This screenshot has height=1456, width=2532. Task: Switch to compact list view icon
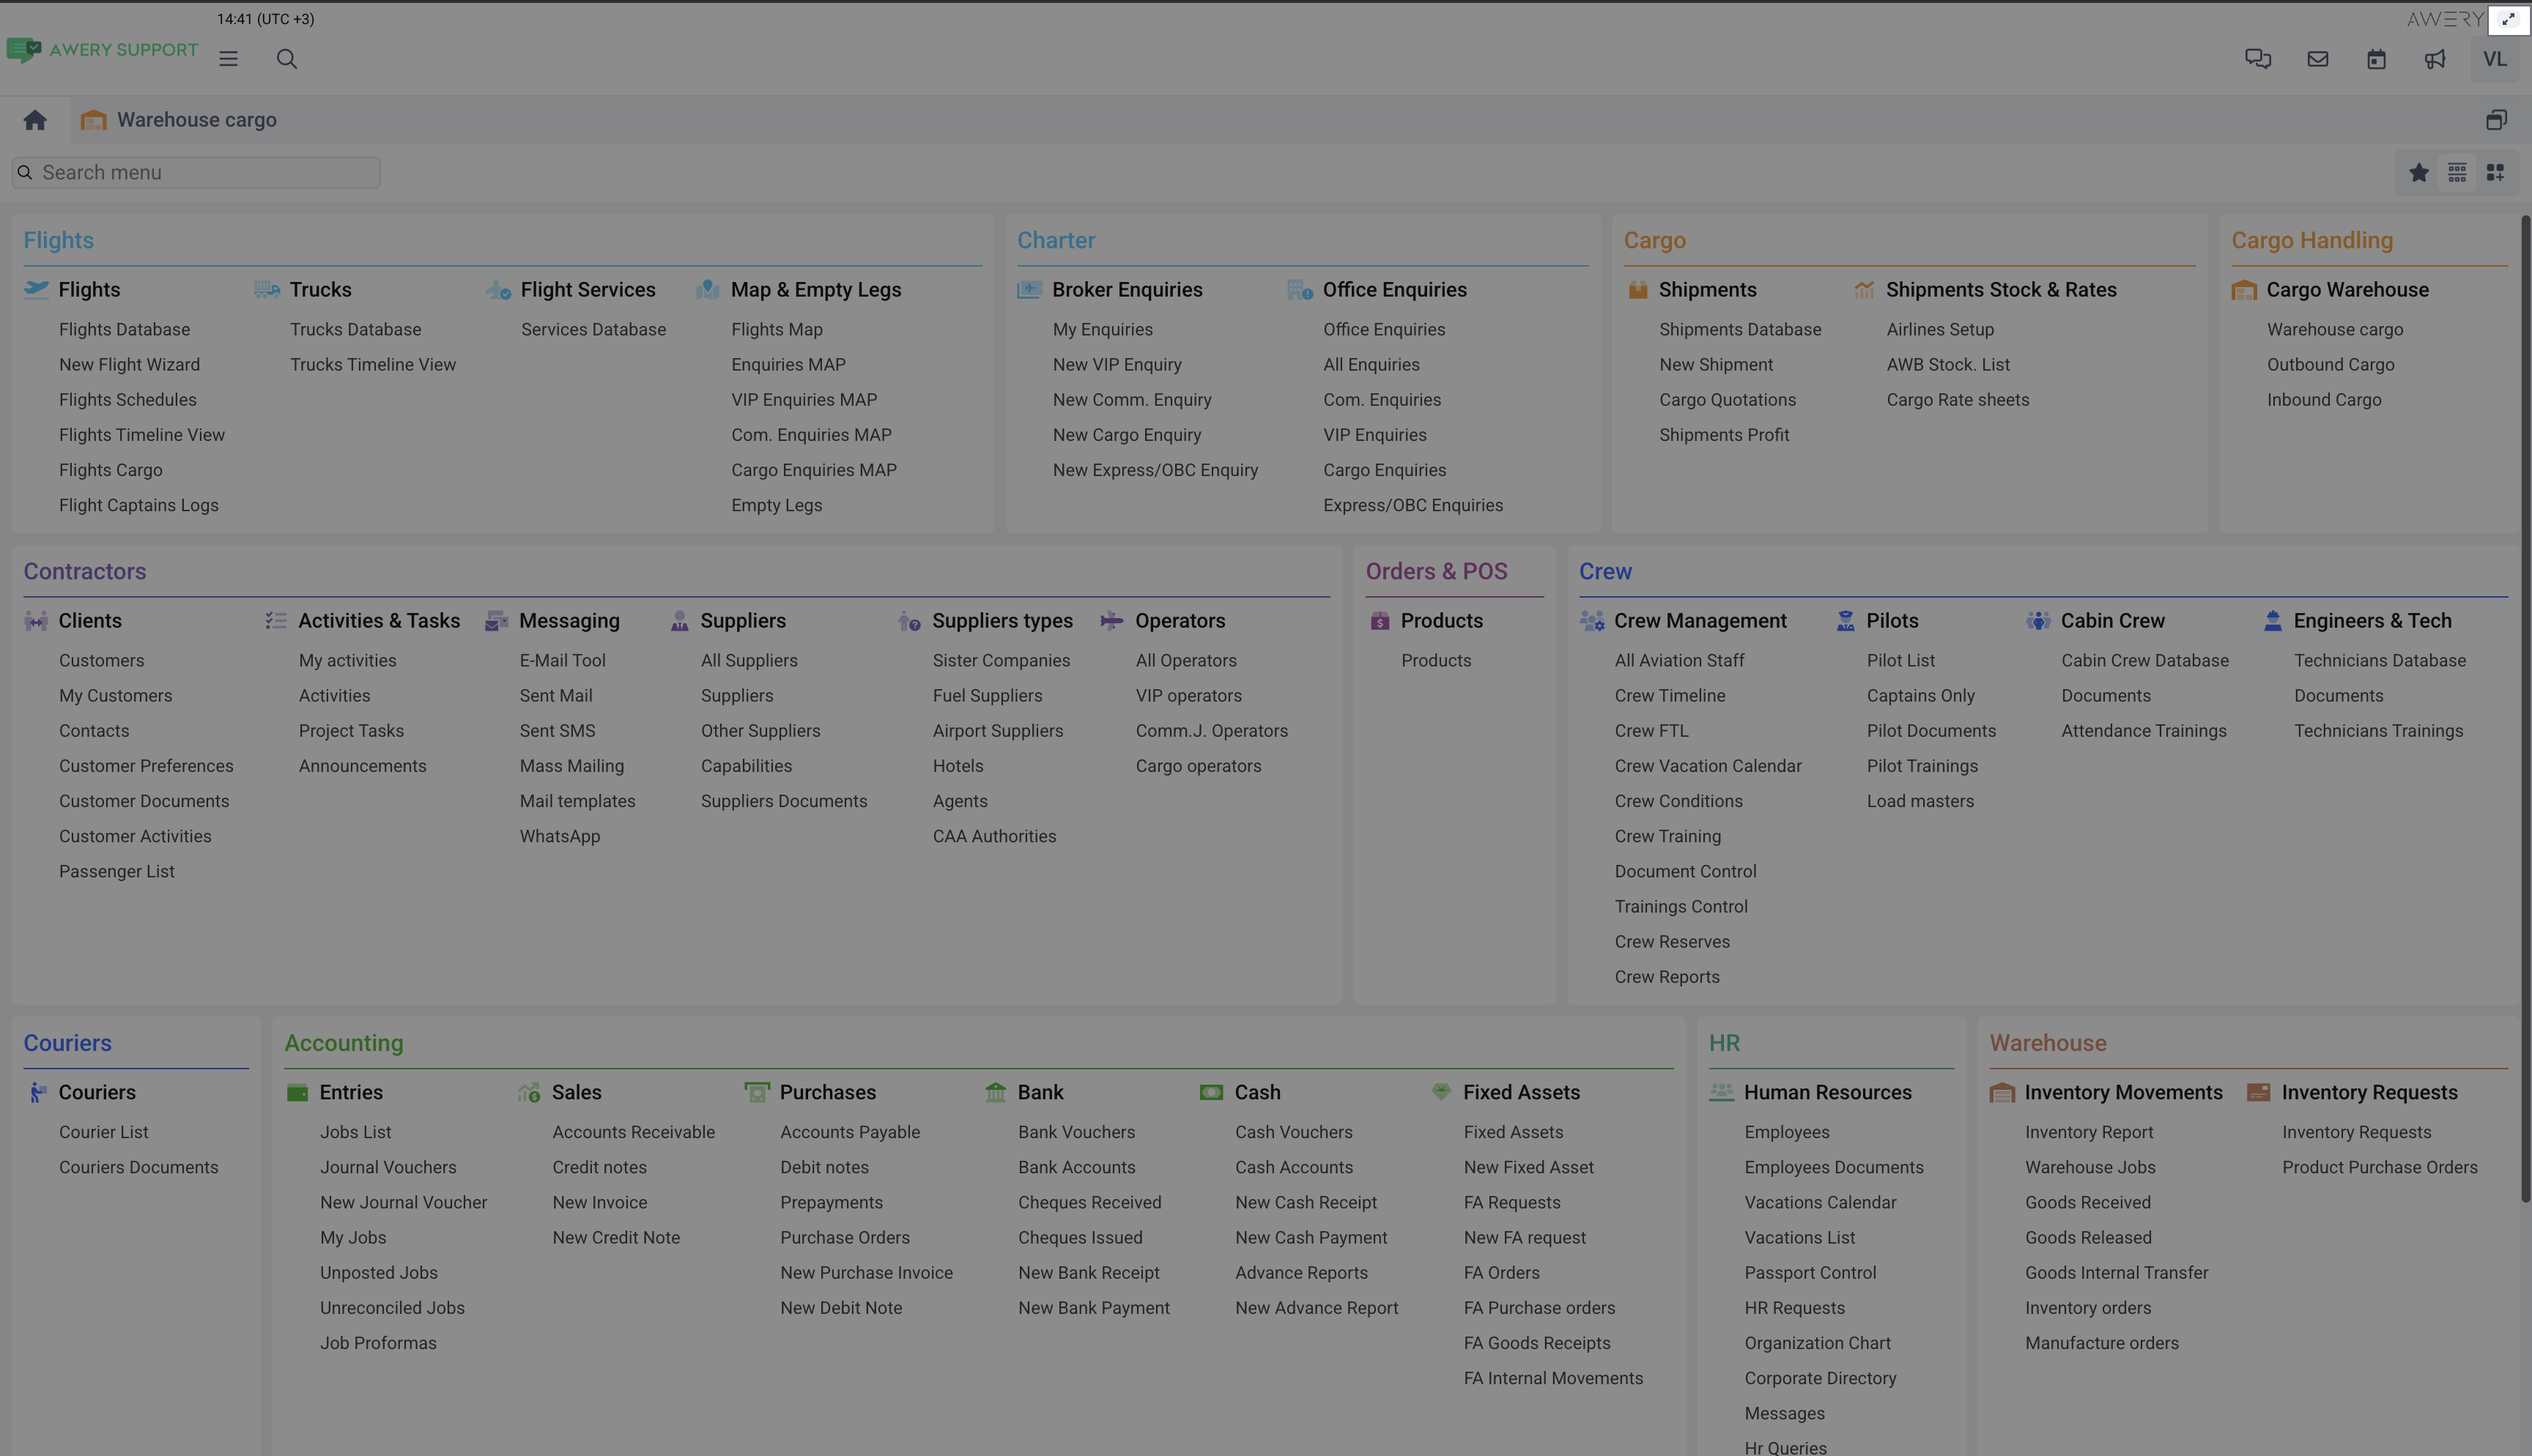[x=2457, y=173]
